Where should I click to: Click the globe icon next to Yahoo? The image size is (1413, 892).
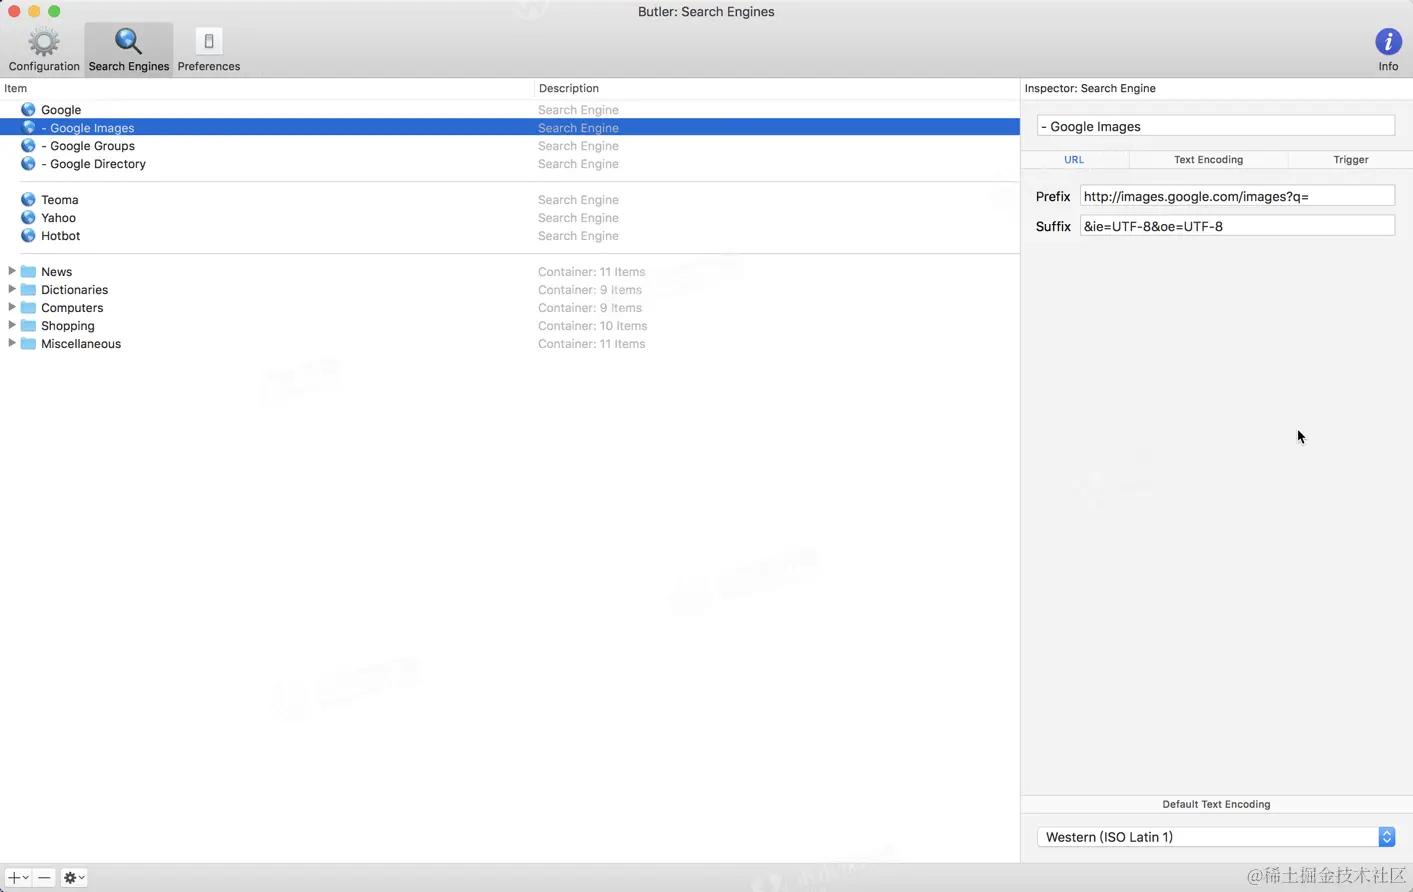click(x=28, y=218)
